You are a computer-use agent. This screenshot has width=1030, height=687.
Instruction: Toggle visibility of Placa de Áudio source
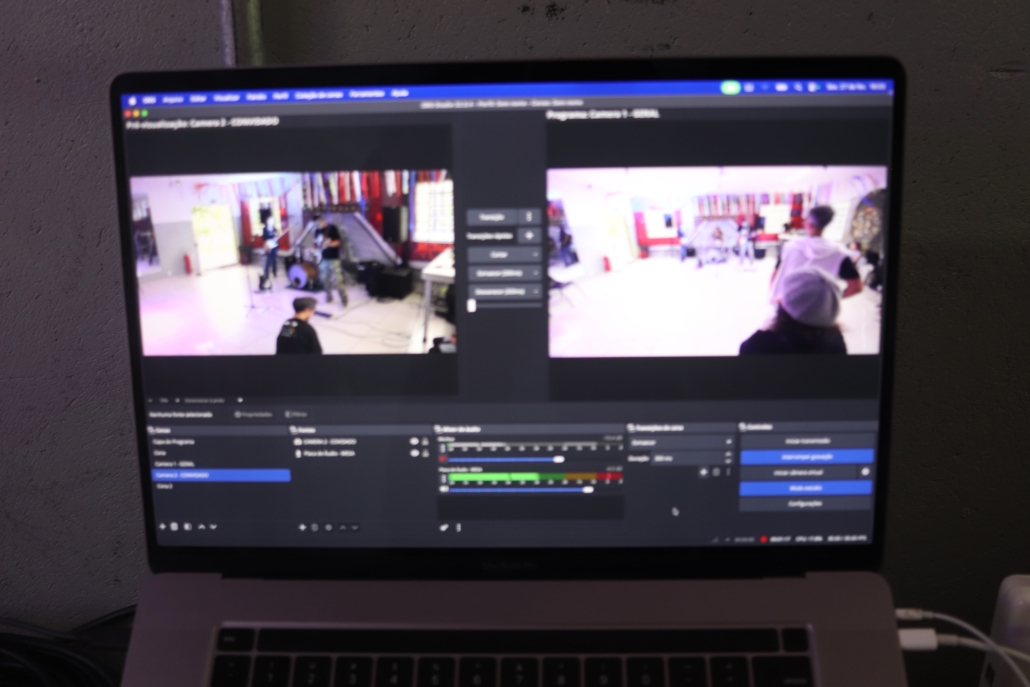pos(413,453)
